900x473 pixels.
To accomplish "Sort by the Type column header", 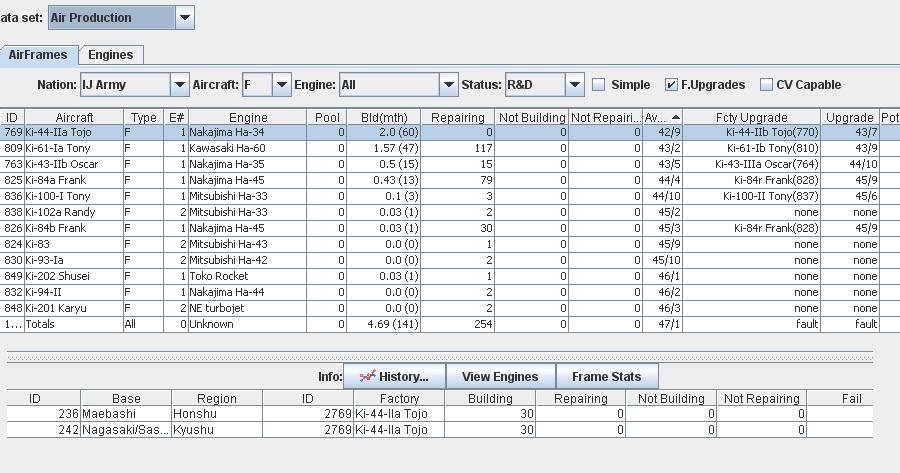I will point(143,117).
